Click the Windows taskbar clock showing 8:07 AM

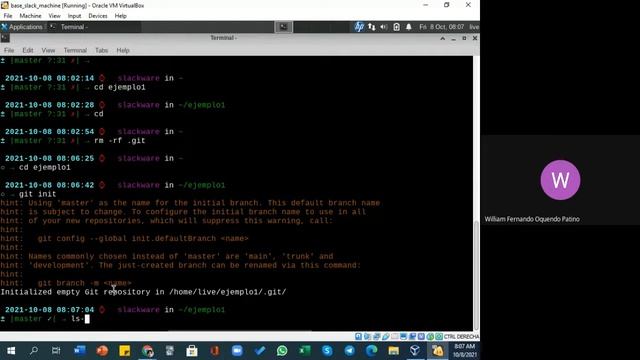coord(464,351)
